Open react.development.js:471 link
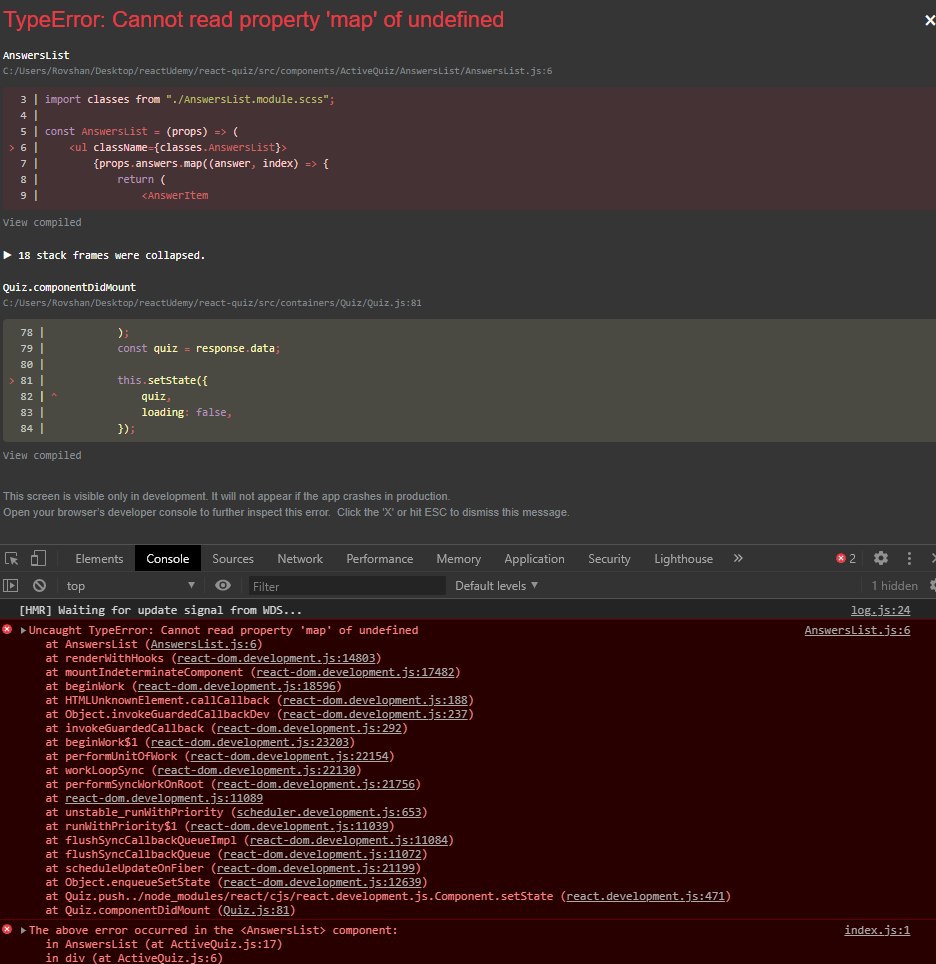936x964 pixels. pyautogui.click(x=646, y=896)
